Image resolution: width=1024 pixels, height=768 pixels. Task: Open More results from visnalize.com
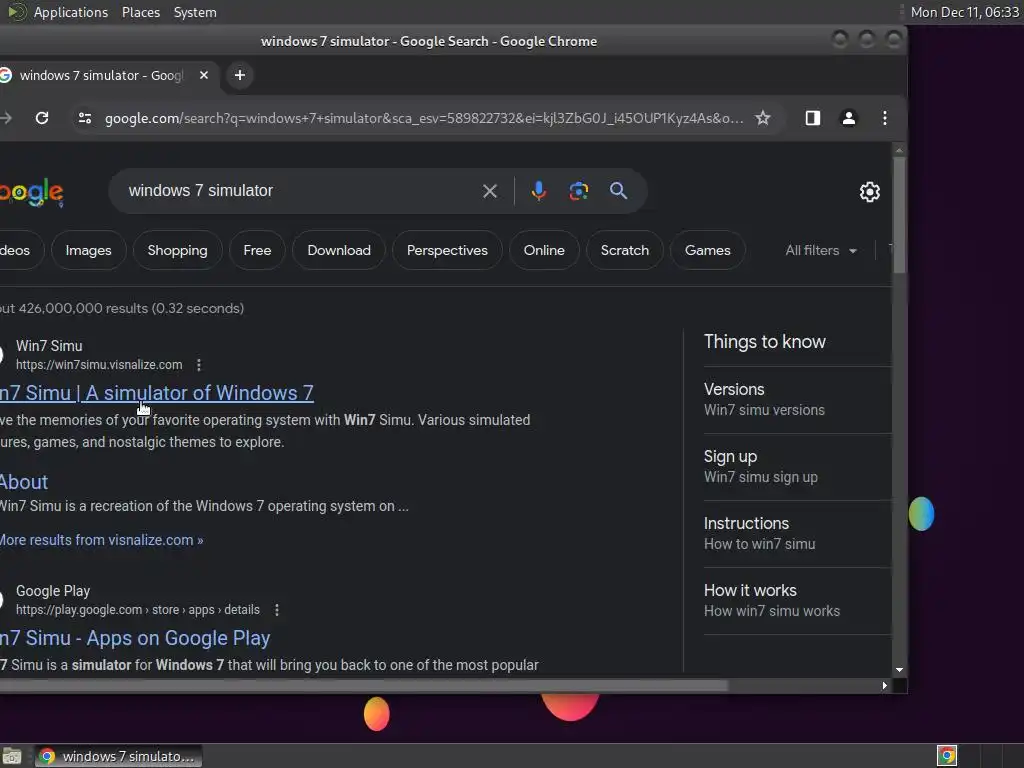(101, 540)
